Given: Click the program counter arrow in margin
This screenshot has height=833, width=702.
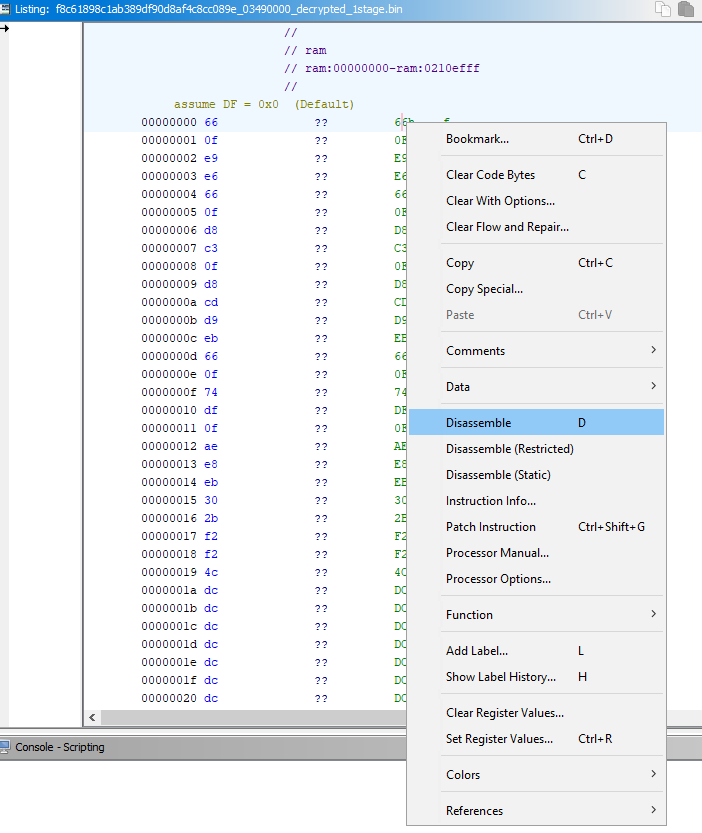Looking at the screenshot, I should pos(4,28).
